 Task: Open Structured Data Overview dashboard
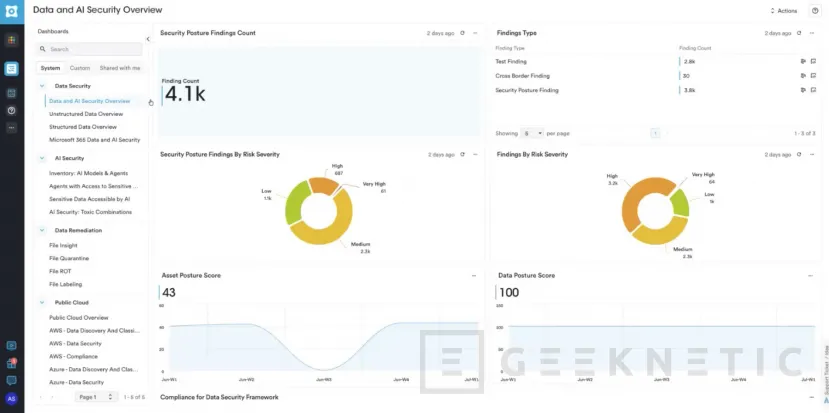(x=83, y=127)
